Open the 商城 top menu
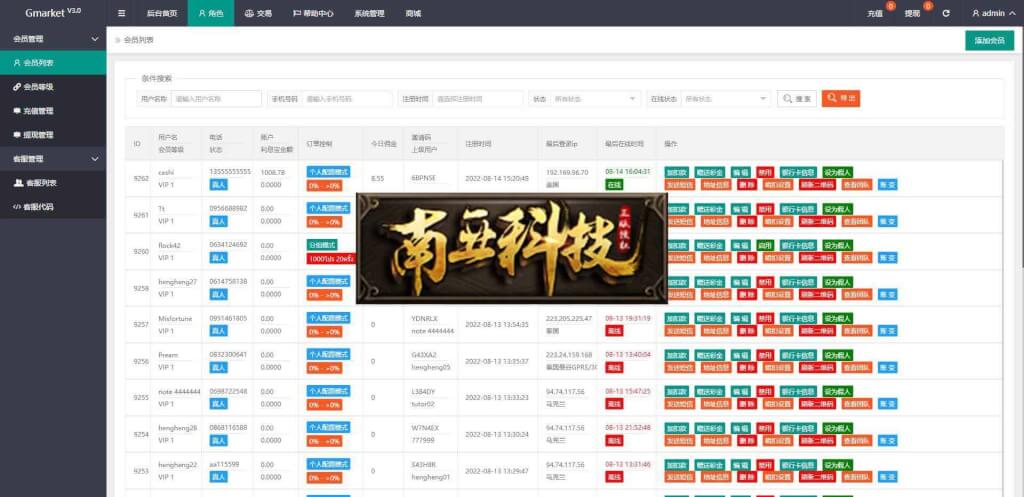 tap(413, 13)
